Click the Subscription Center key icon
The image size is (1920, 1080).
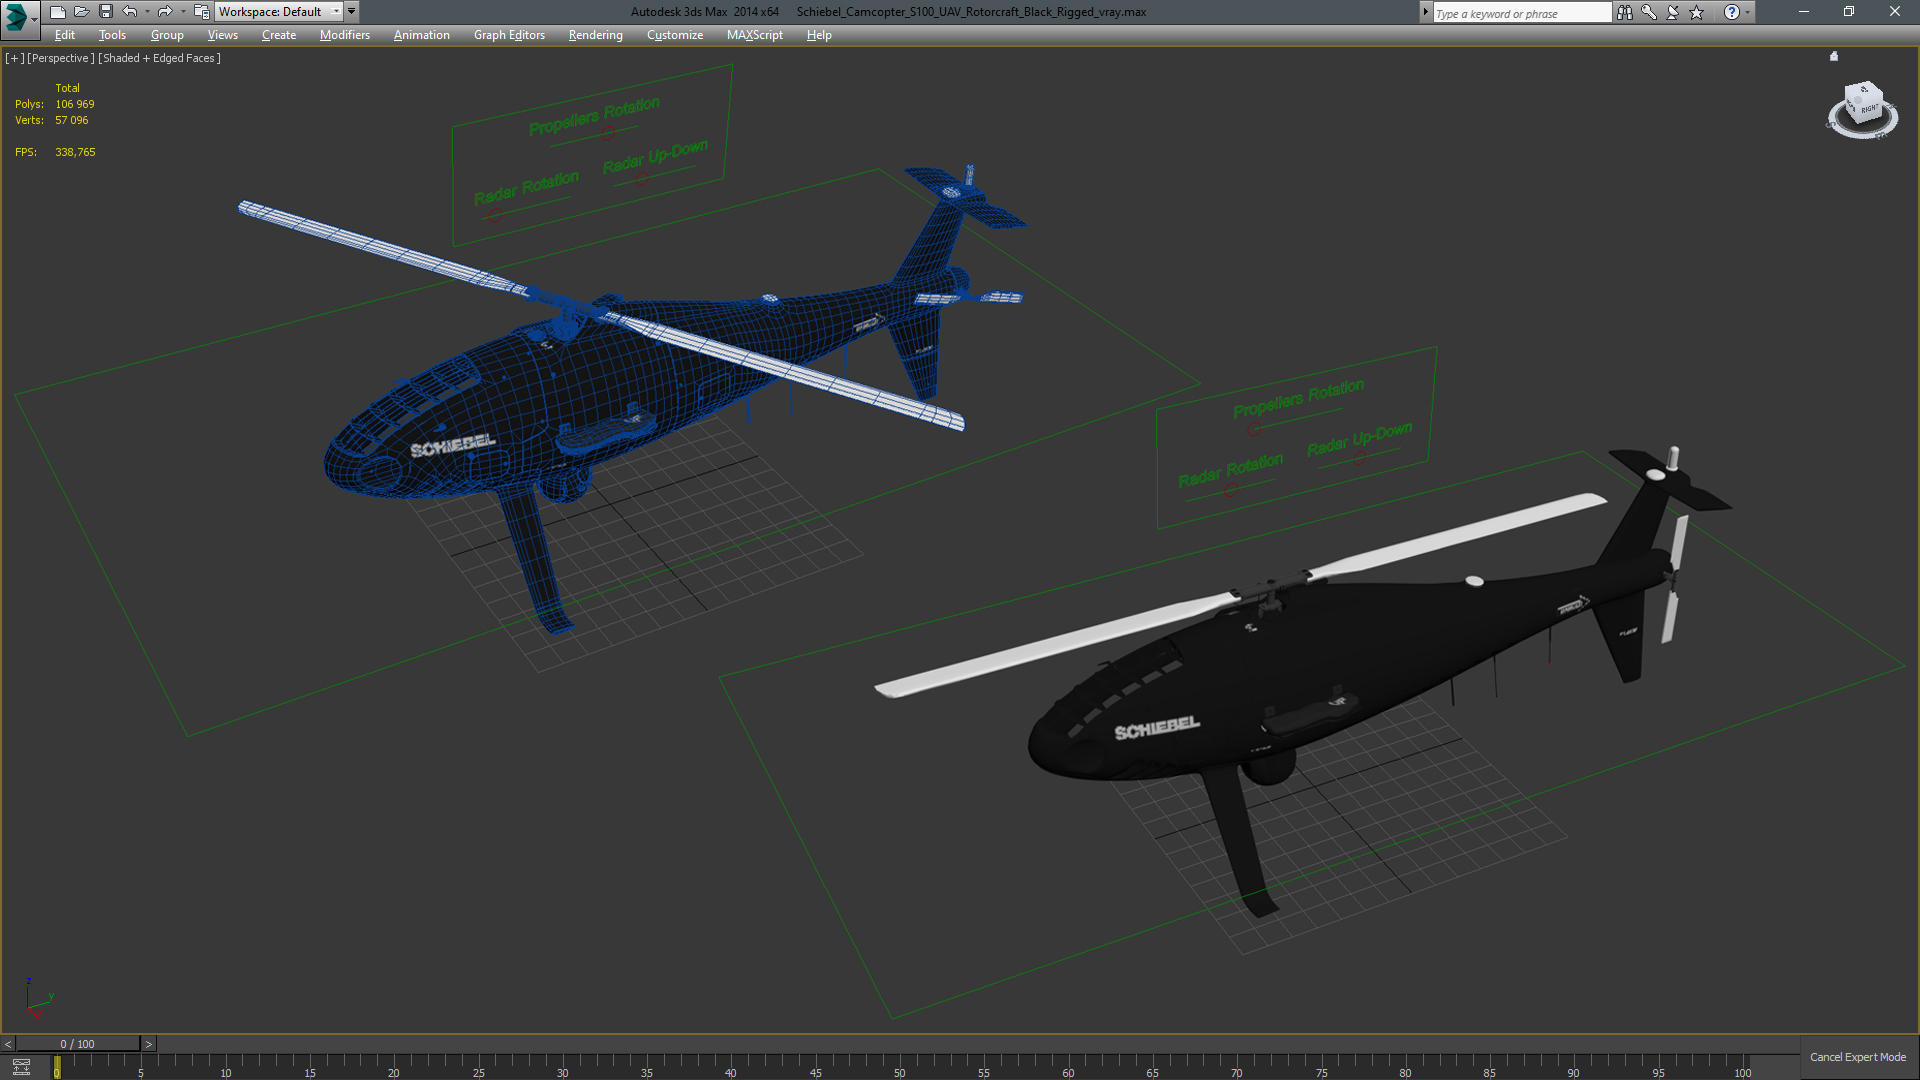click(1649, 12)
